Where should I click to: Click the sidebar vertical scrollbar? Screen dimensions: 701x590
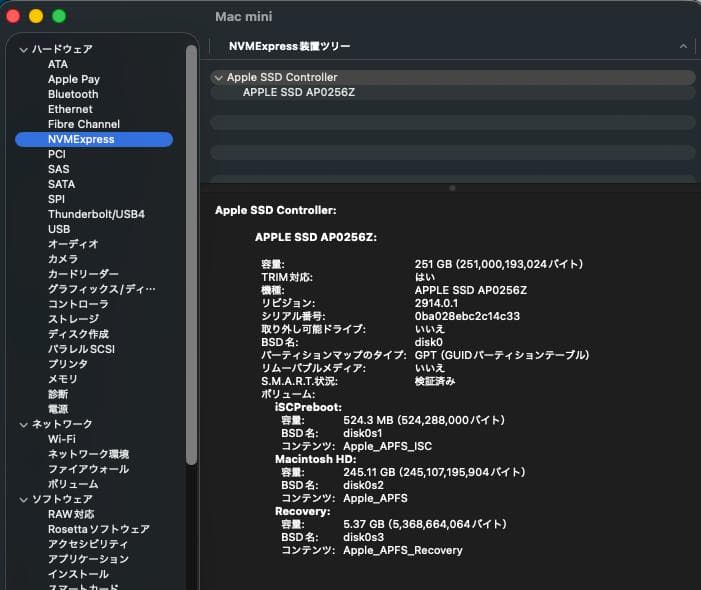191,255
